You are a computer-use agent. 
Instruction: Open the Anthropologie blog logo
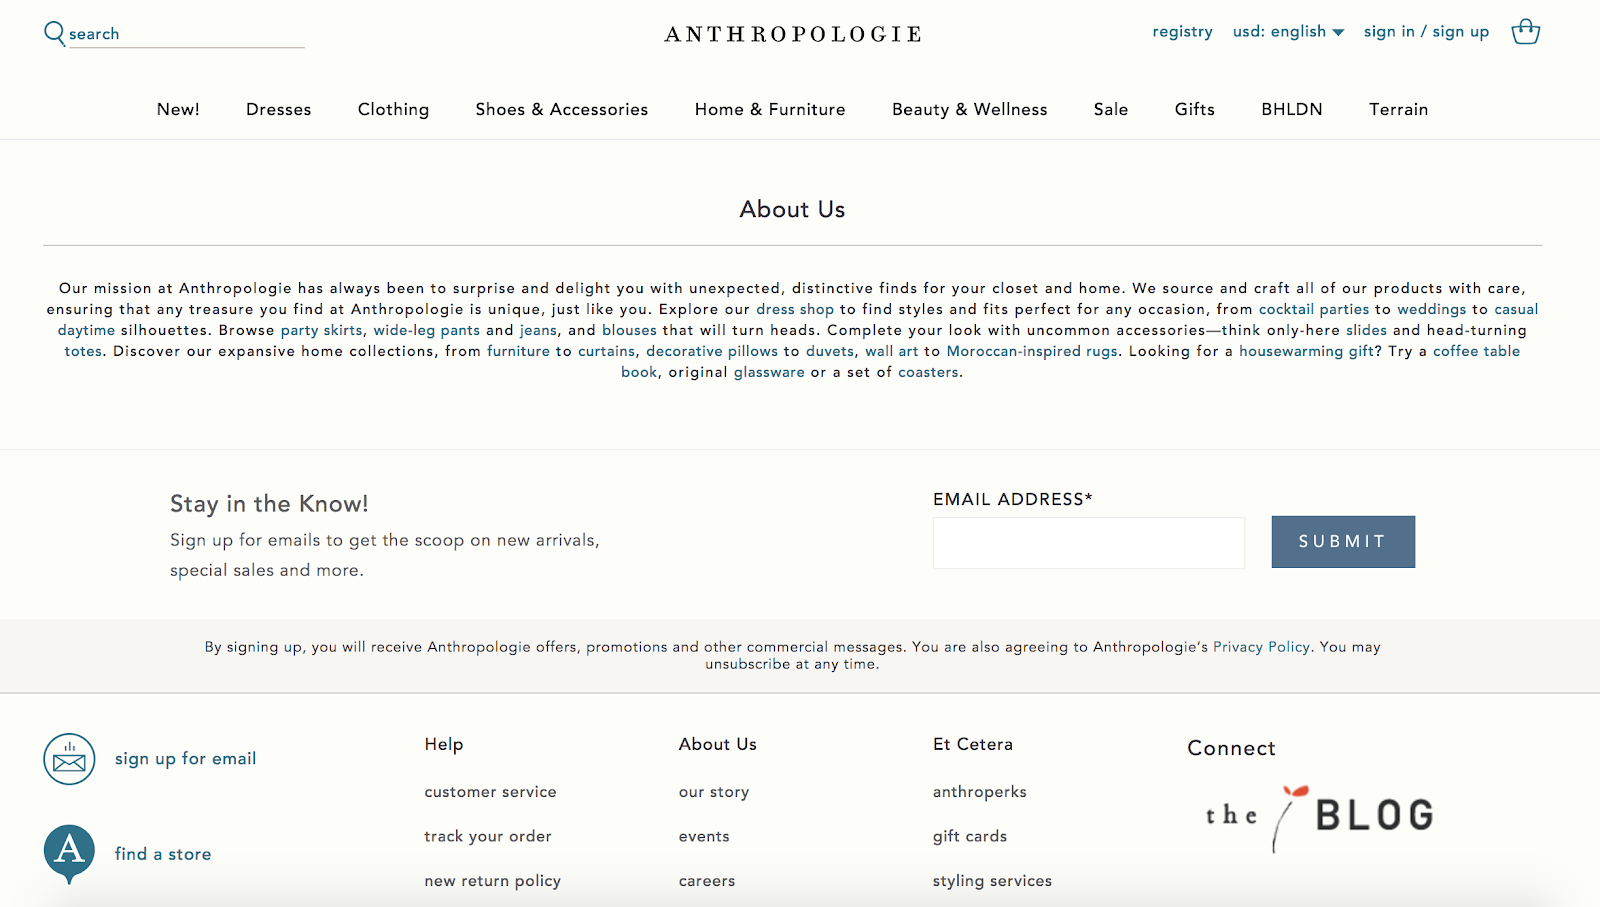1319,818
